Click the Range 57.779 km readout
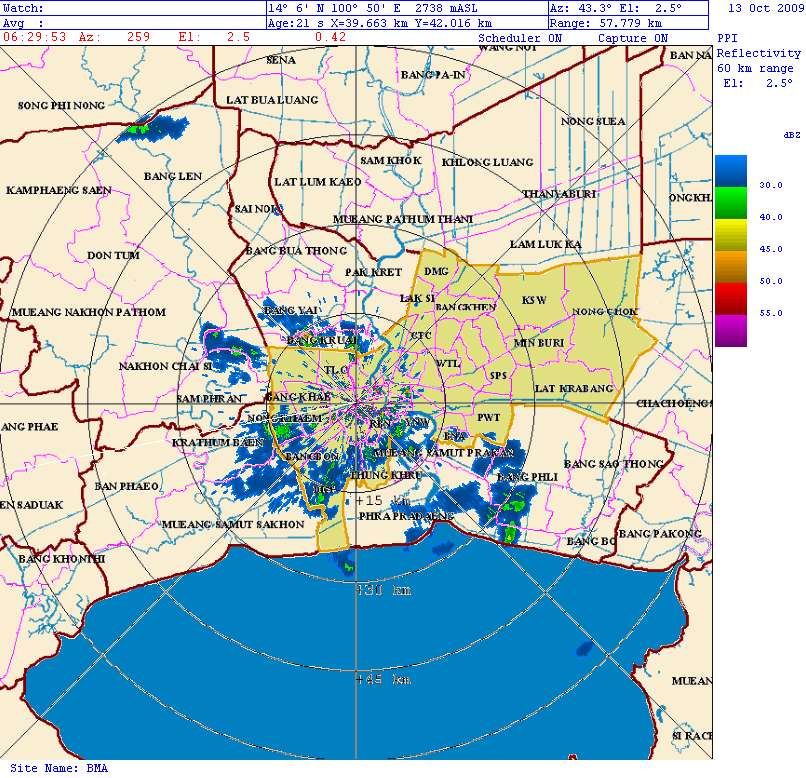Image resolution: width=806 pixels, height=778 pixels. point(606,22)
